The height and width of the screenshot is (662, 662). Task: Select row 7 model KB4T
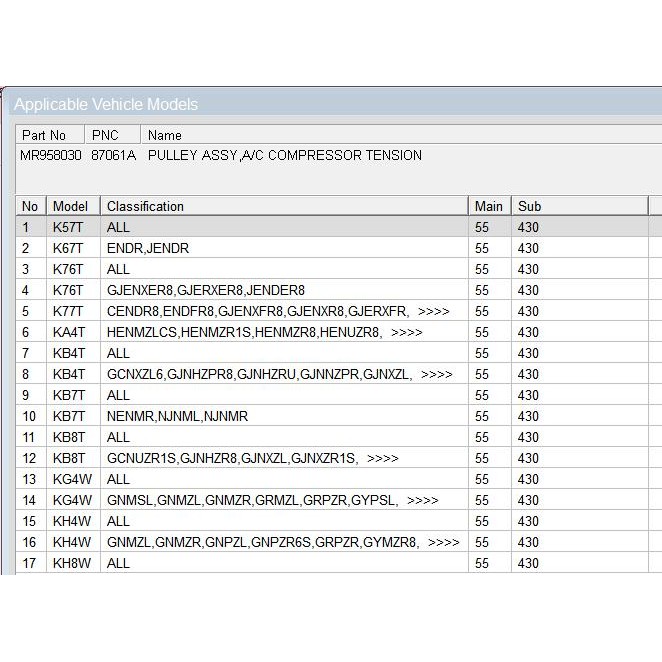tap(68, 353)
